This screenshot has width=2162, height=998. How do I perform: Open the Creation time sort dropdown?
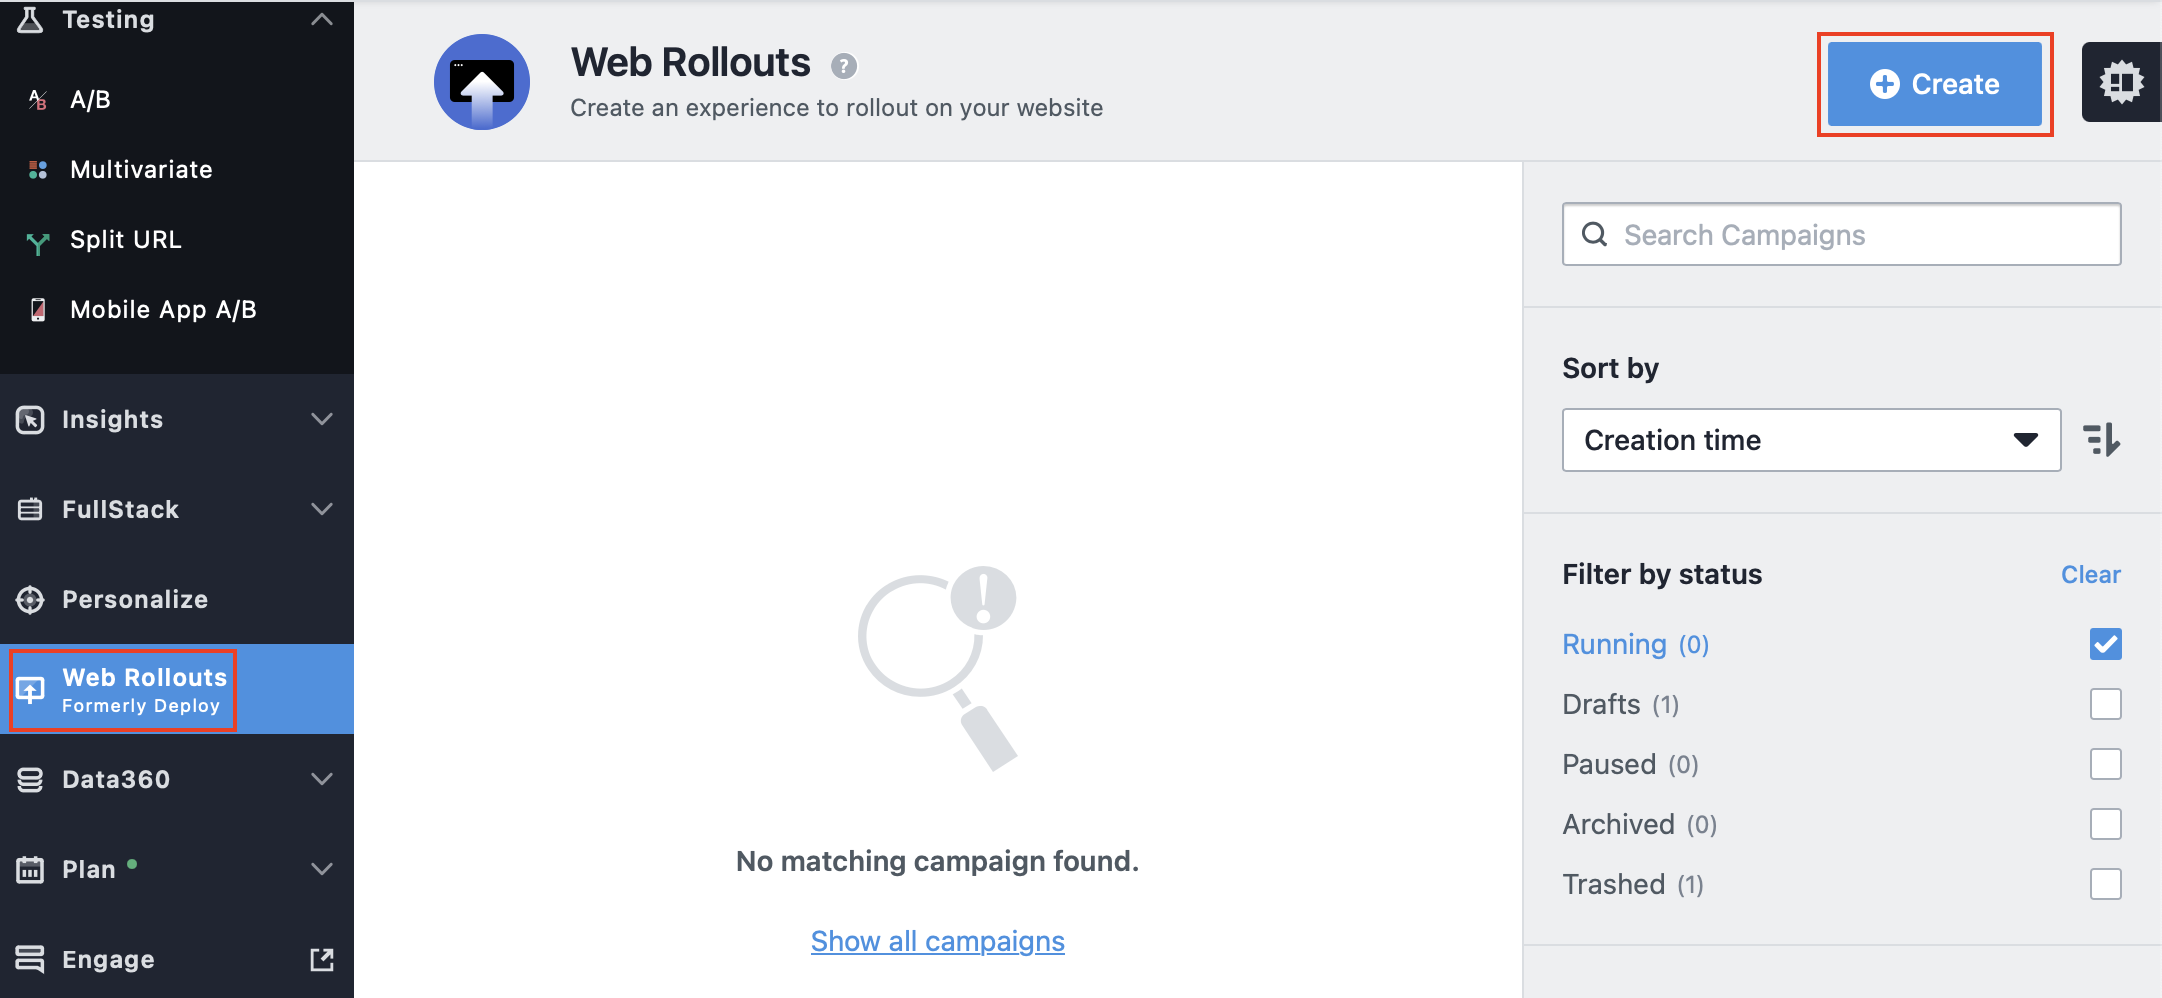tap(1811, 440)
